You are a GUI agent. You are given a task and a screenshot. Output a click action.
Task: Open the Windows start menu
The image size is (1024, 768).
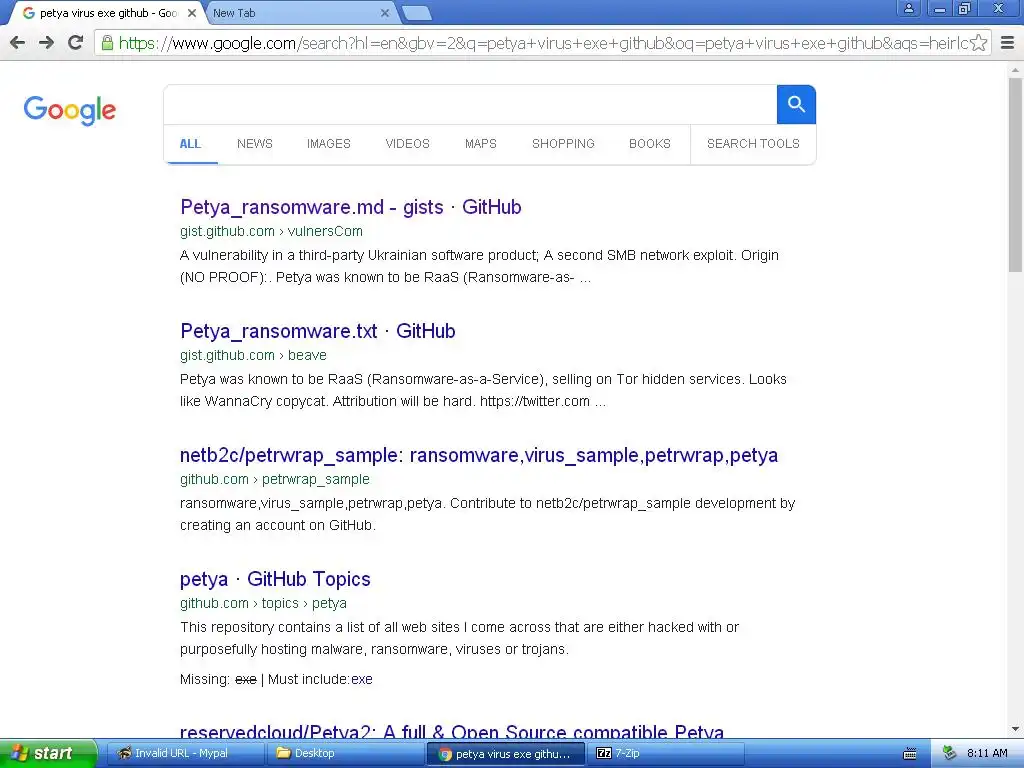click(48, 754)
